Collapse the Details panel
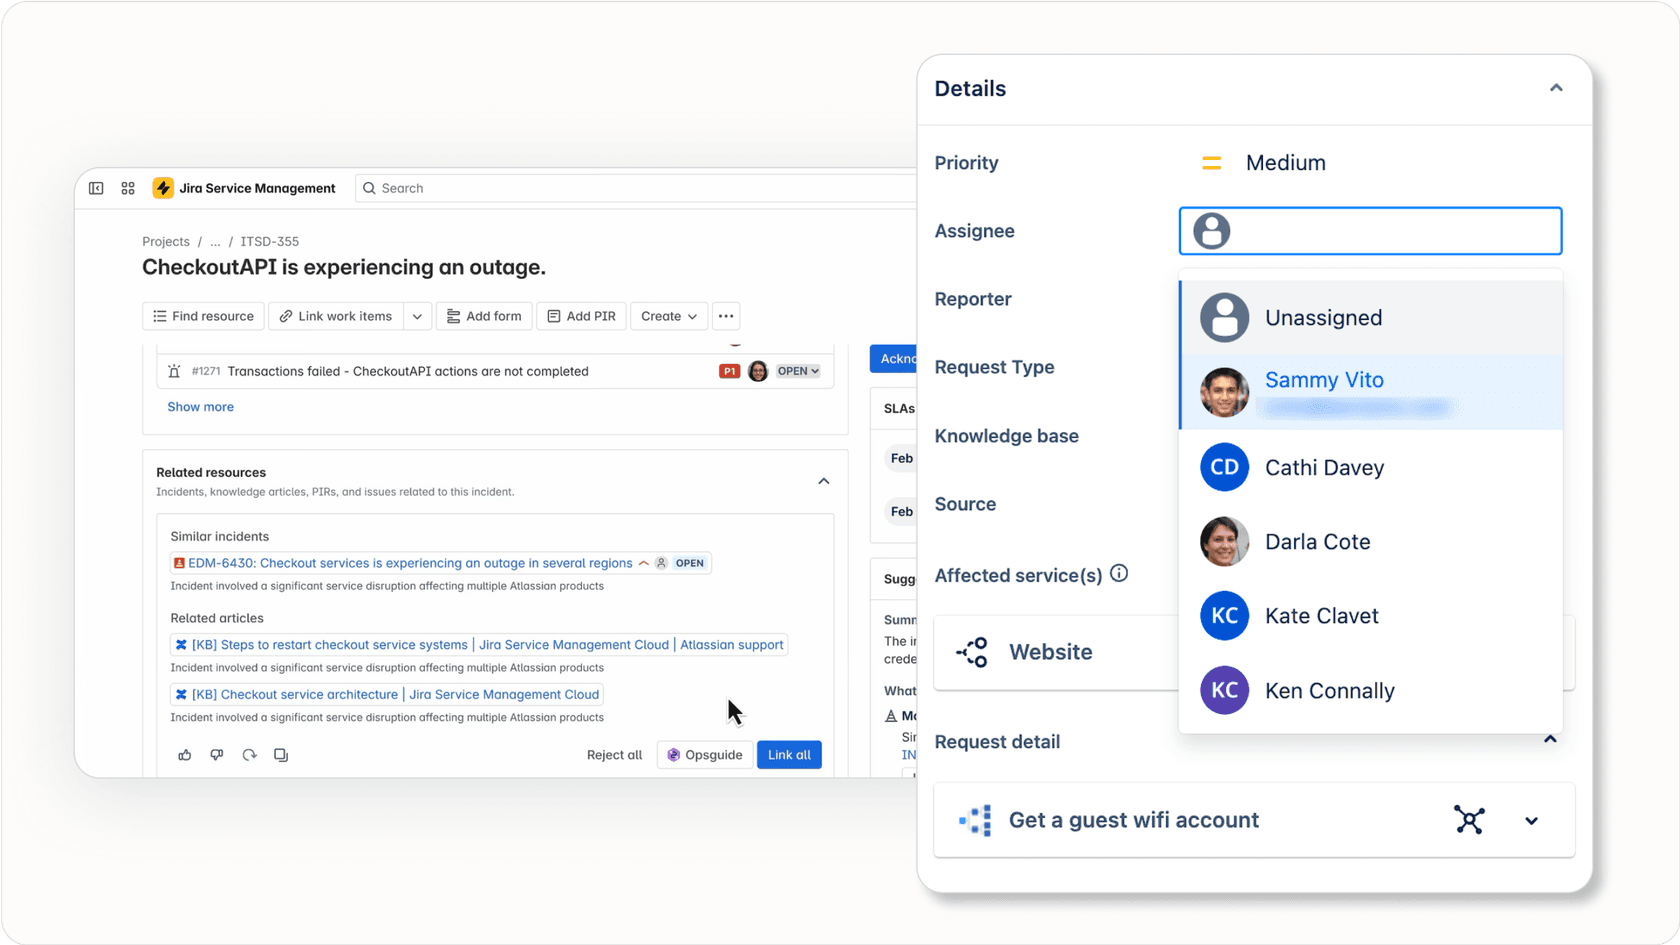 [x=1556, y=88]
